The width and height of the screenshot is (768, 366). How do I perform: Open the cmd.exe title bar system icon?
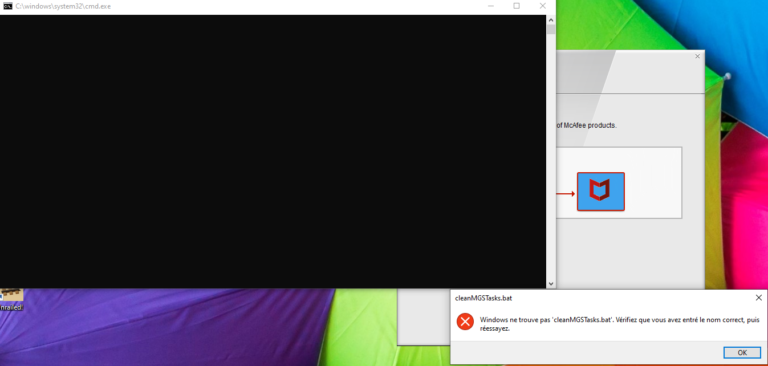pyautogui.click(x=7, y=6)
